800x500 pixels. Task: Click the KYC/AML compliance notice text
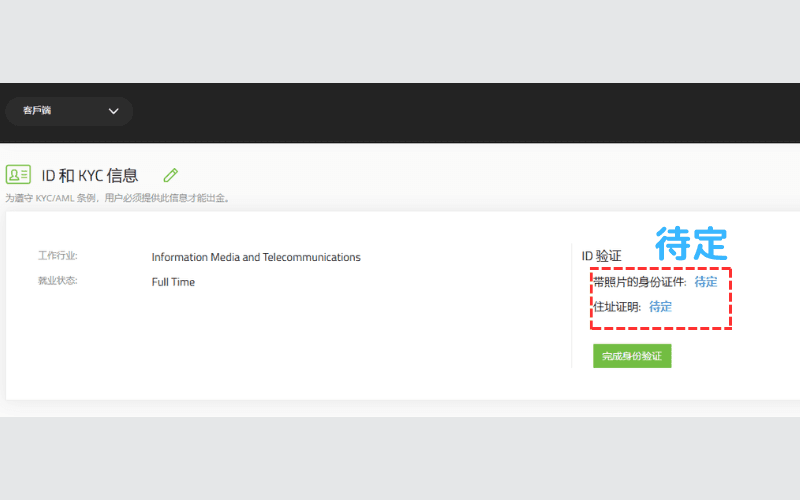coord(118,198)
